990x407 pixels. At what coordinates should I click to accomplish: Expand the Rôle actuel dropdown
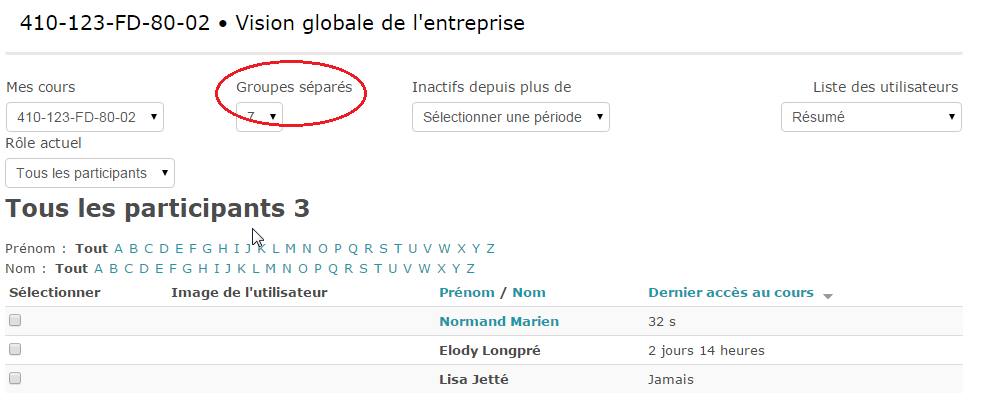coord(90,173)
